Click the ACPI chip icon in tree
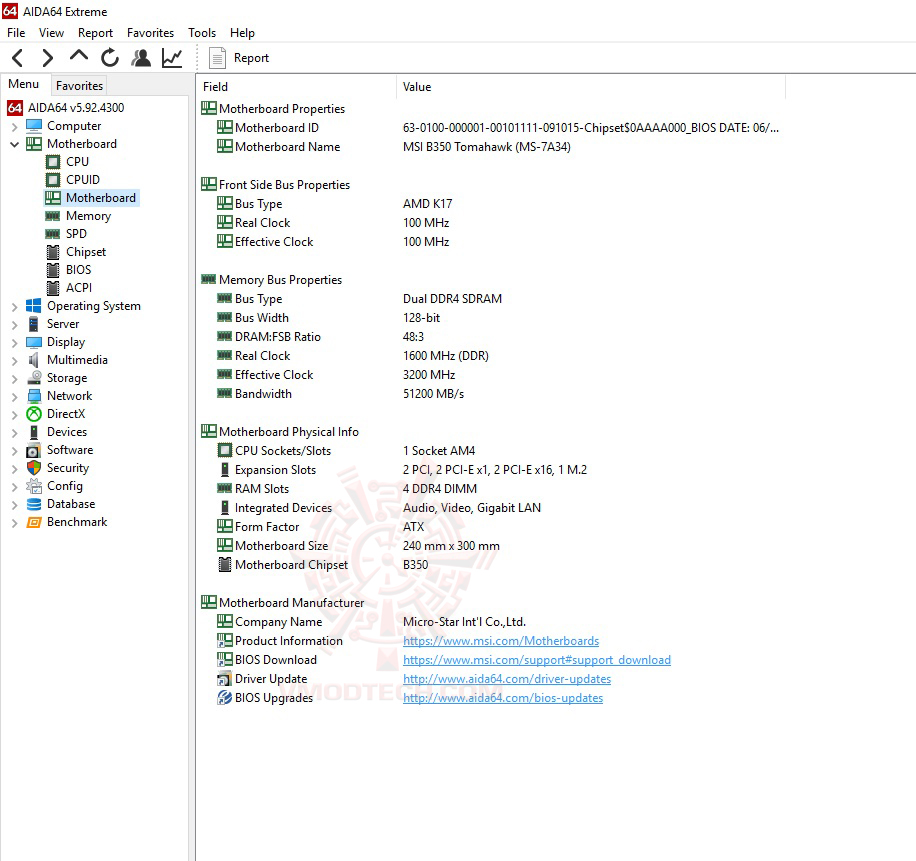 tap(53, 288)
